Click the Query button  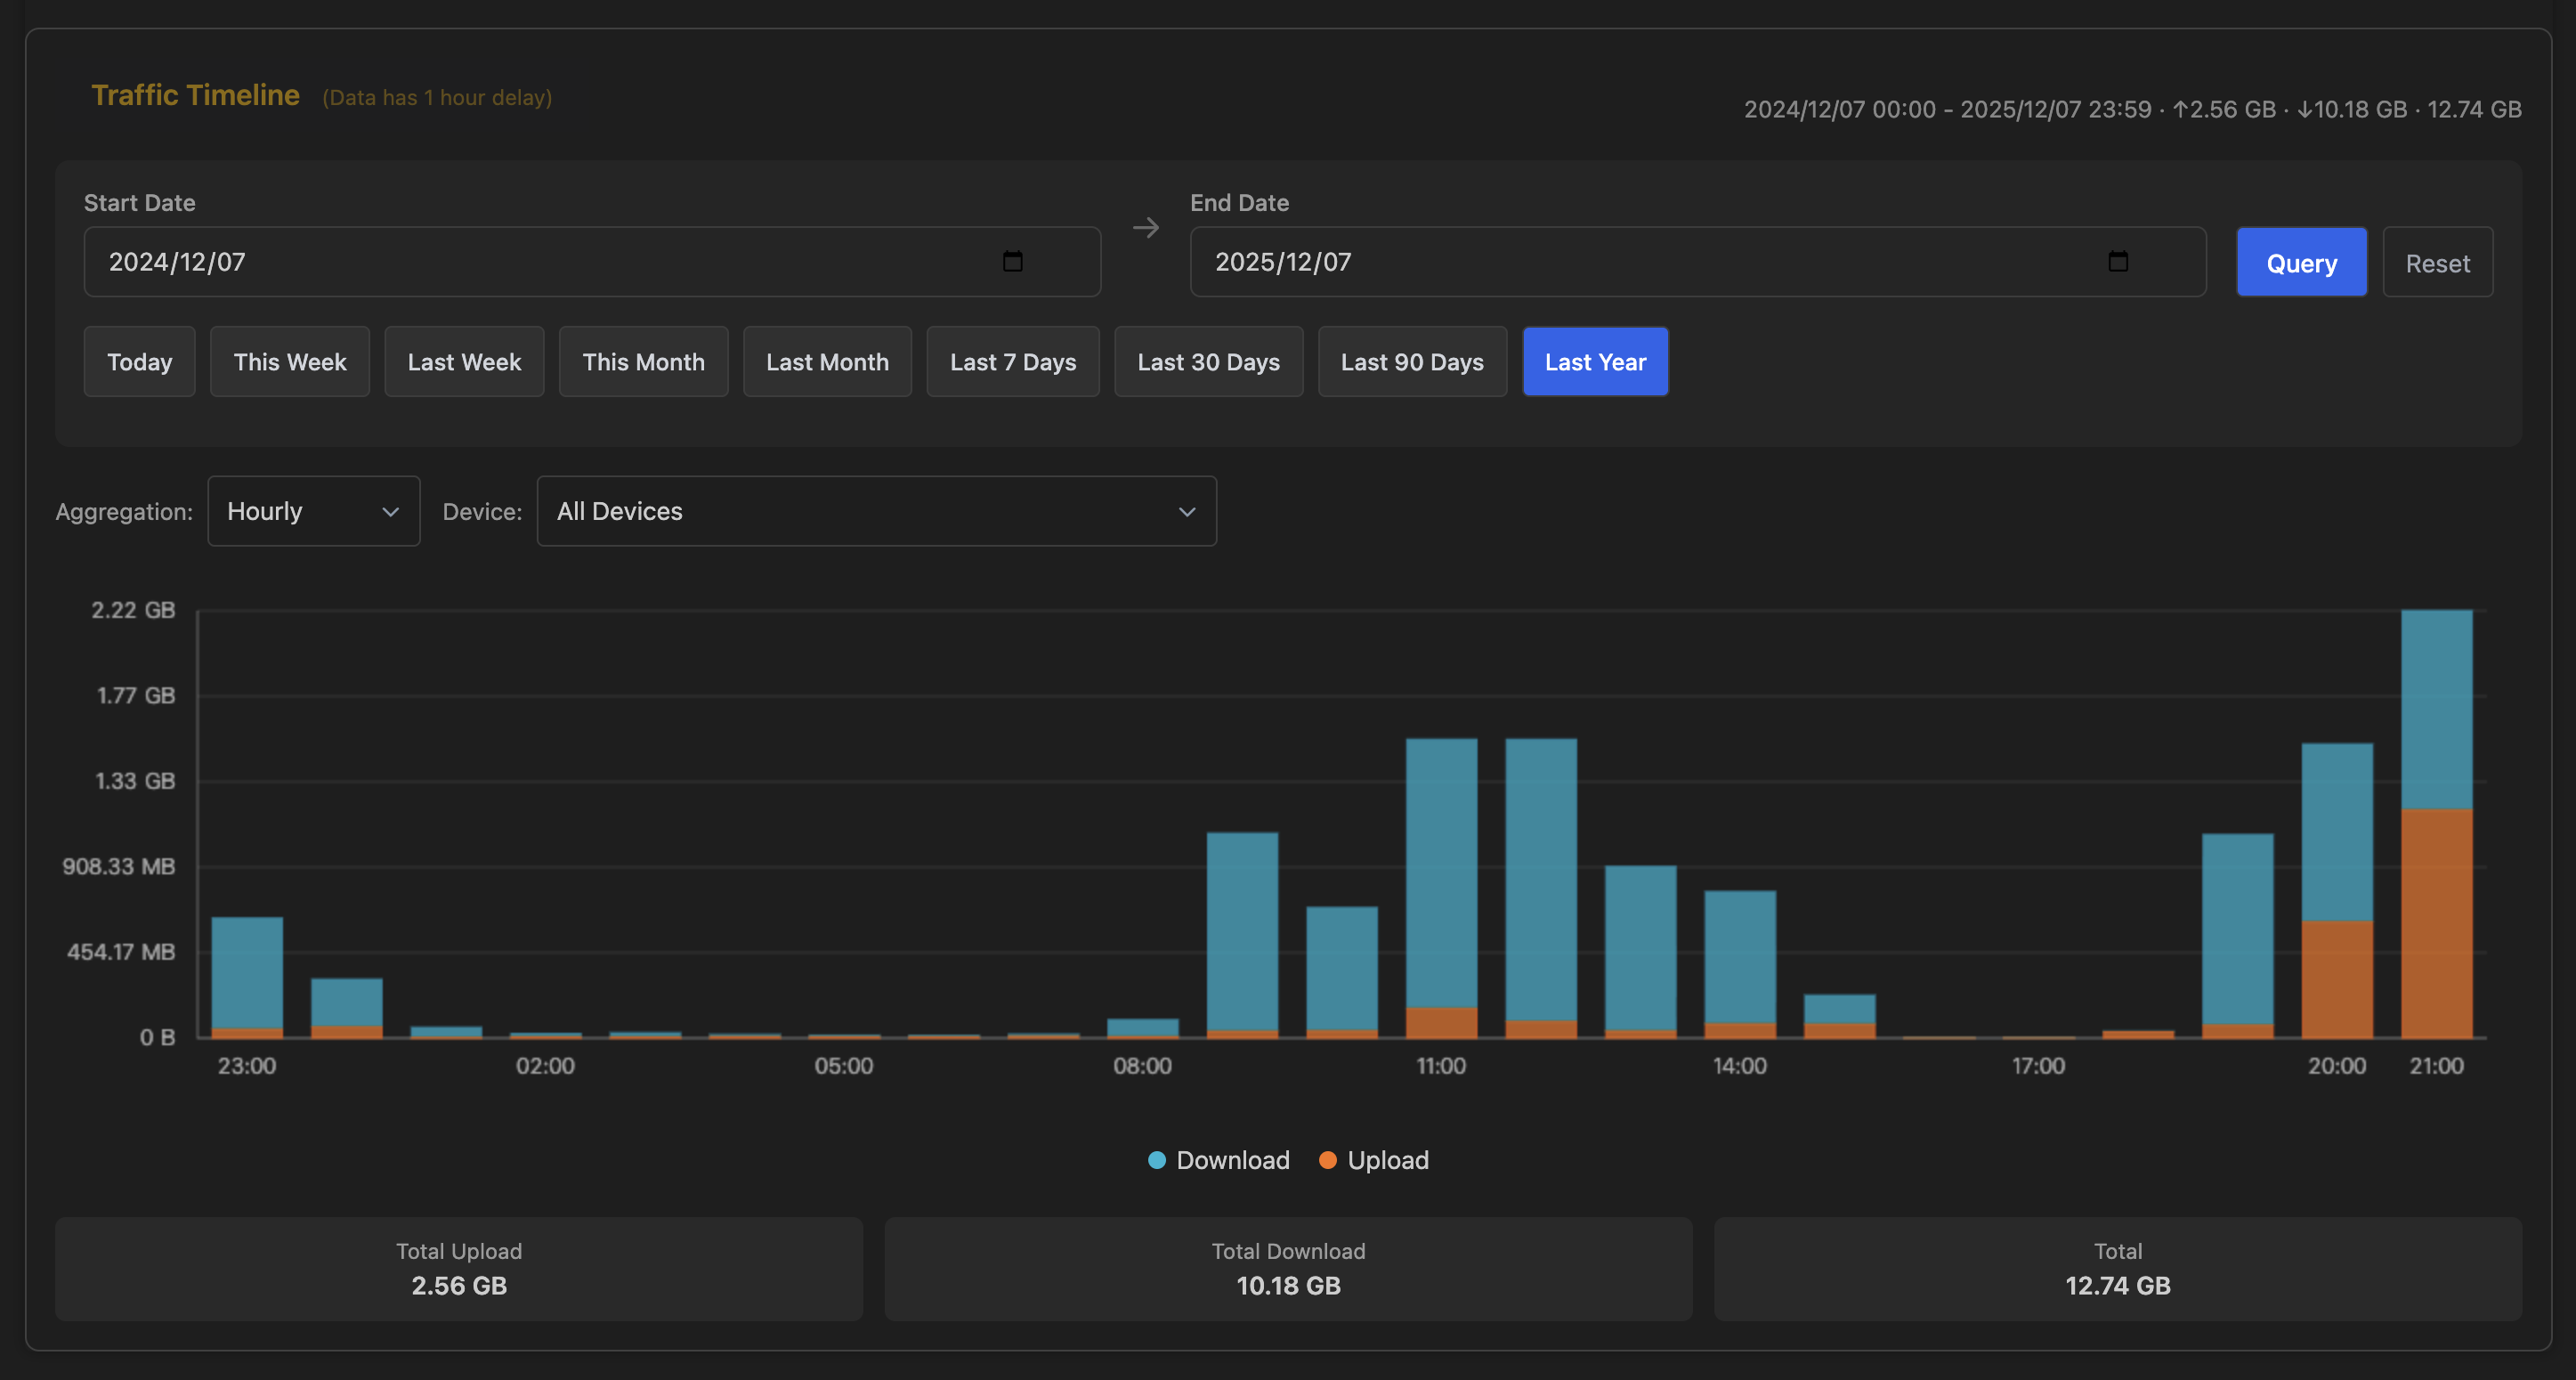point(2301,261)
